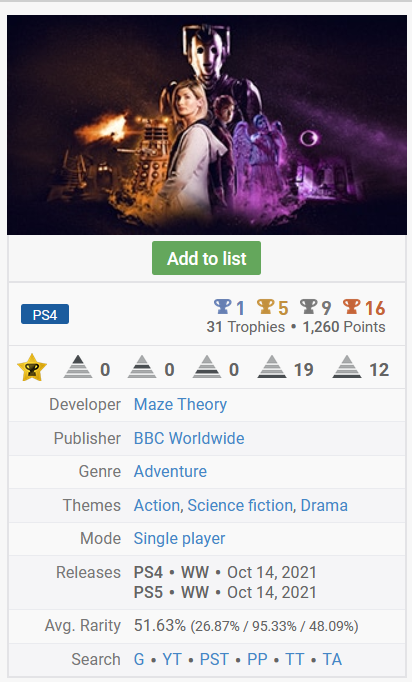Search the game on PST
Screen dimensions: 412x682
214,659
